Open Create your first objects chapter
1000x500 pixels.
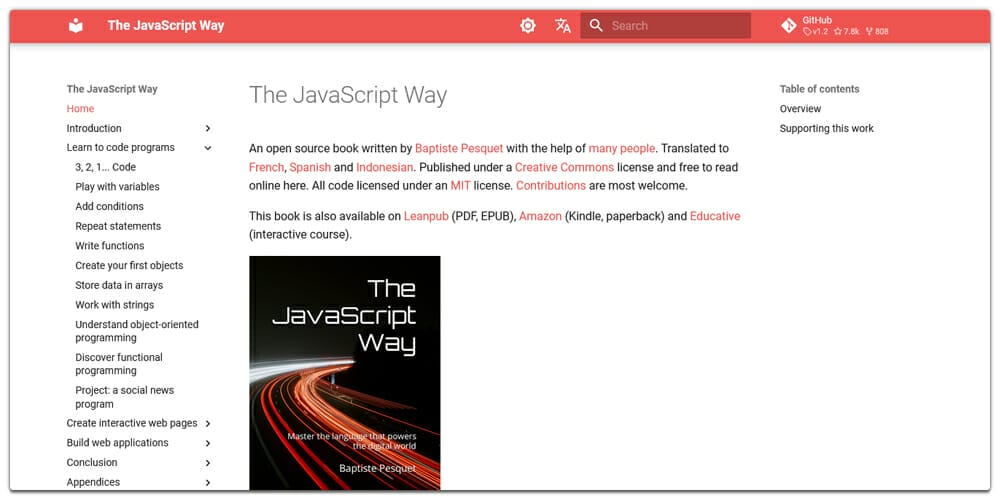(x=129, y=265)
